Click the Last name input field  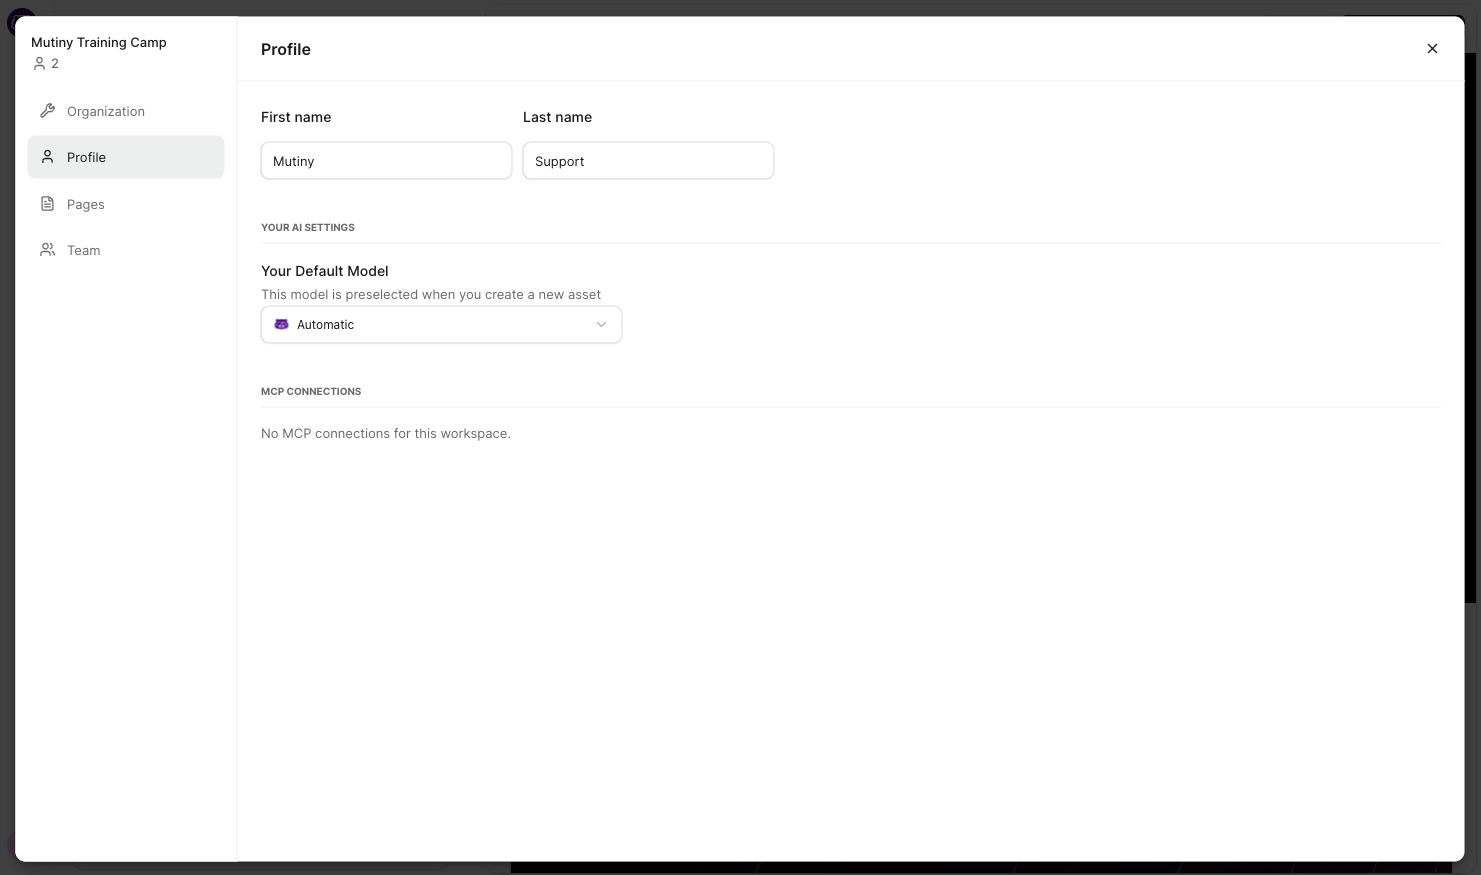pos(648,161)
